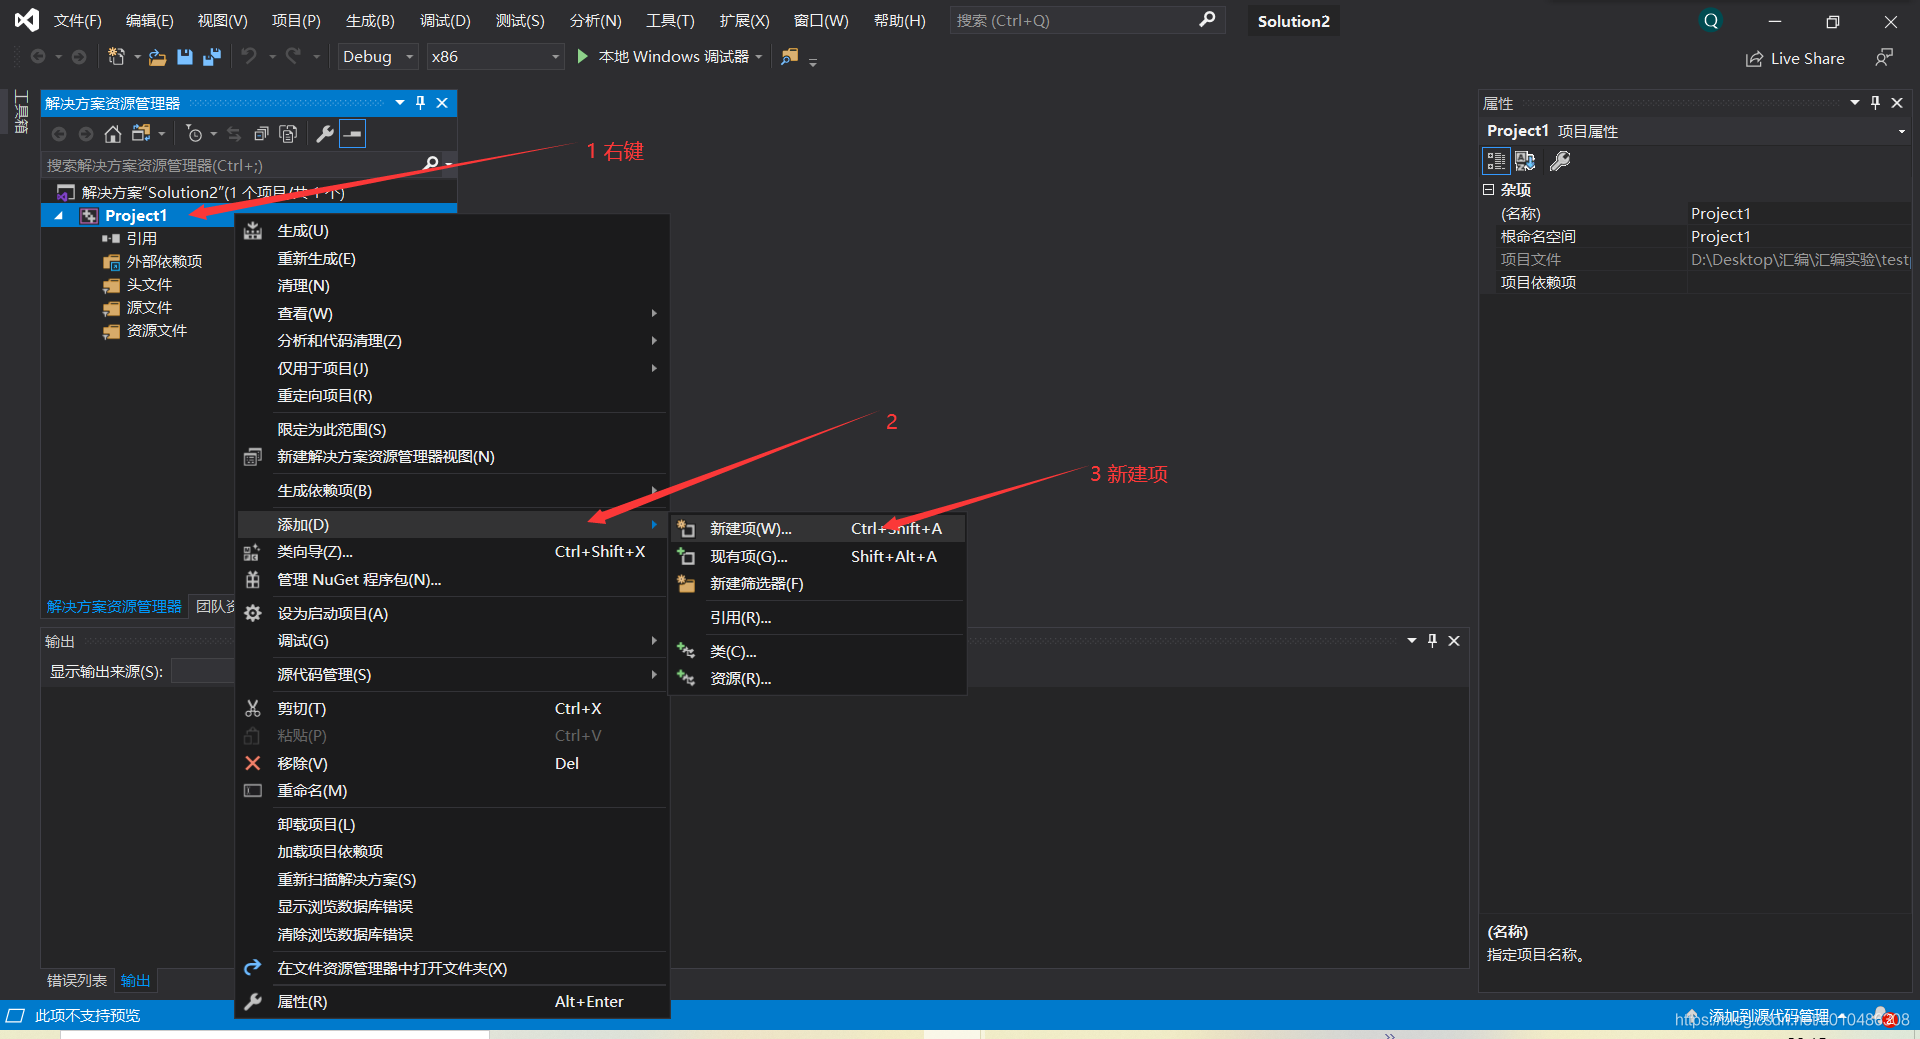Click the collapse all icon in Solution Explorer
This screenshot has height=1039, width=1920.
261,134
